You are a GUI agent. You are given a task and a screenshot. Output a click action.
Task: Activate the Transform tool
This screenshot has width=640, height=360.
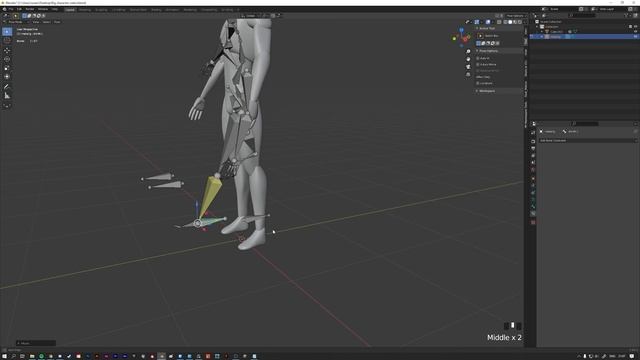pos(7,76)
